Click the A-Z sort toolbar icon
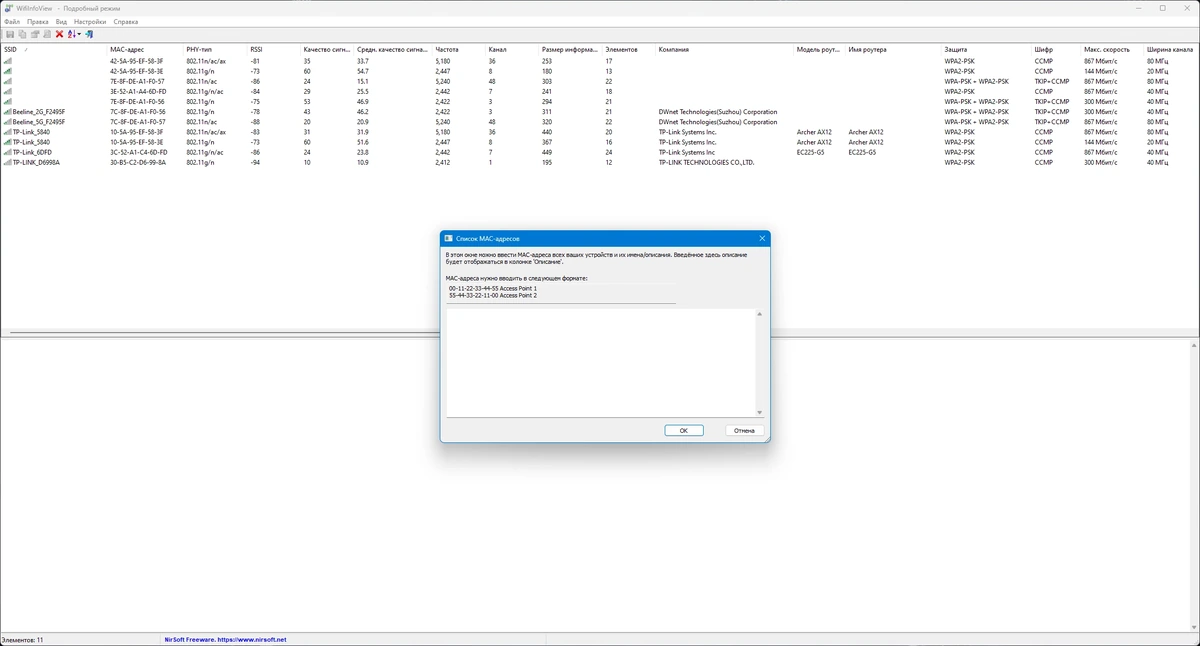This screenshot has height=646, width=1200. (72, 34)
